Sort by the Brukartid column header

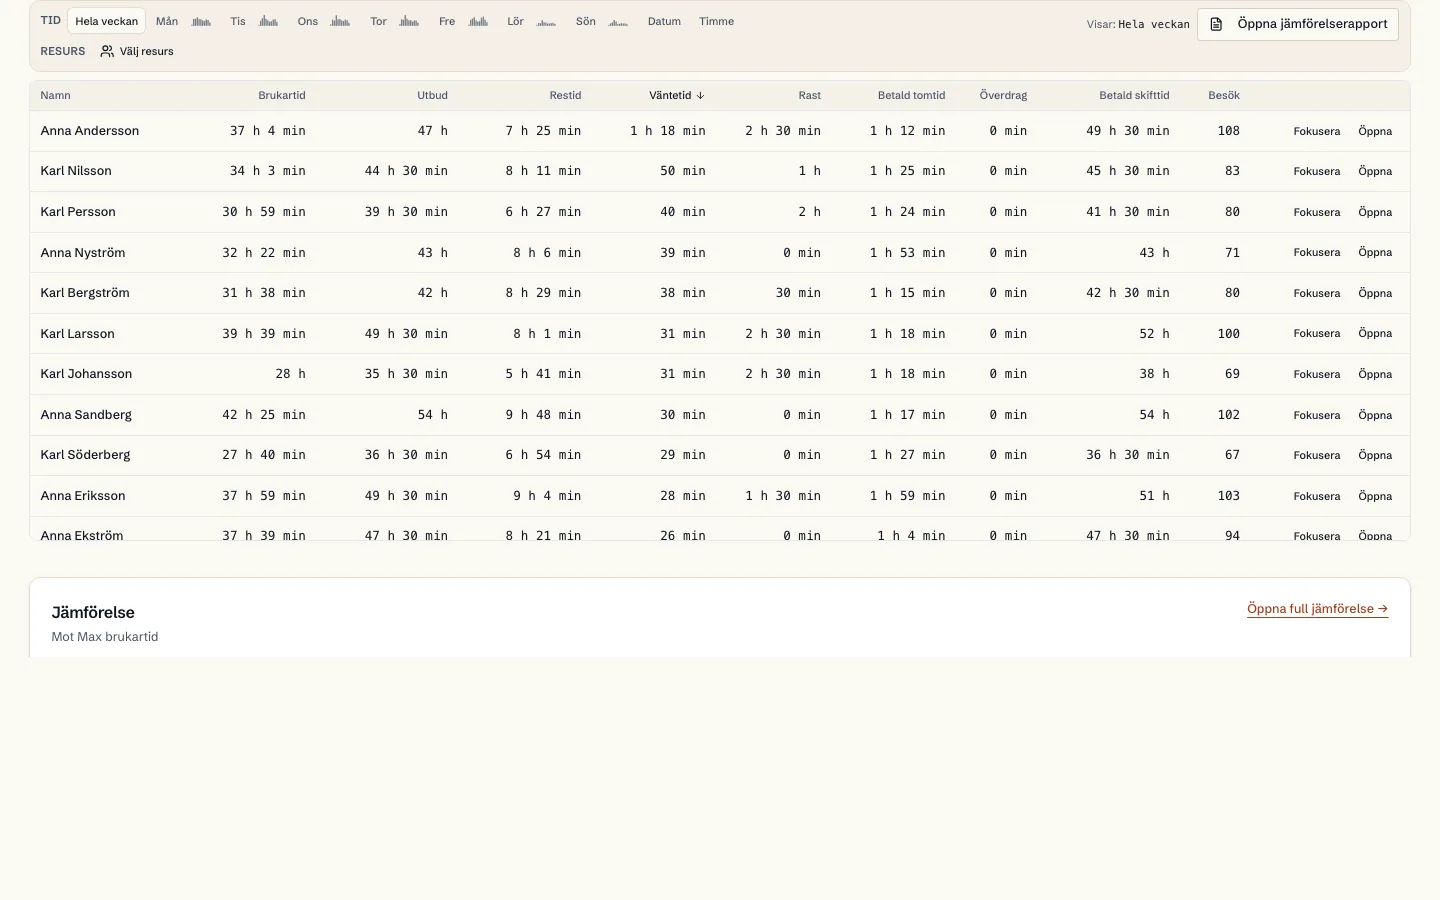click(282, 96)
